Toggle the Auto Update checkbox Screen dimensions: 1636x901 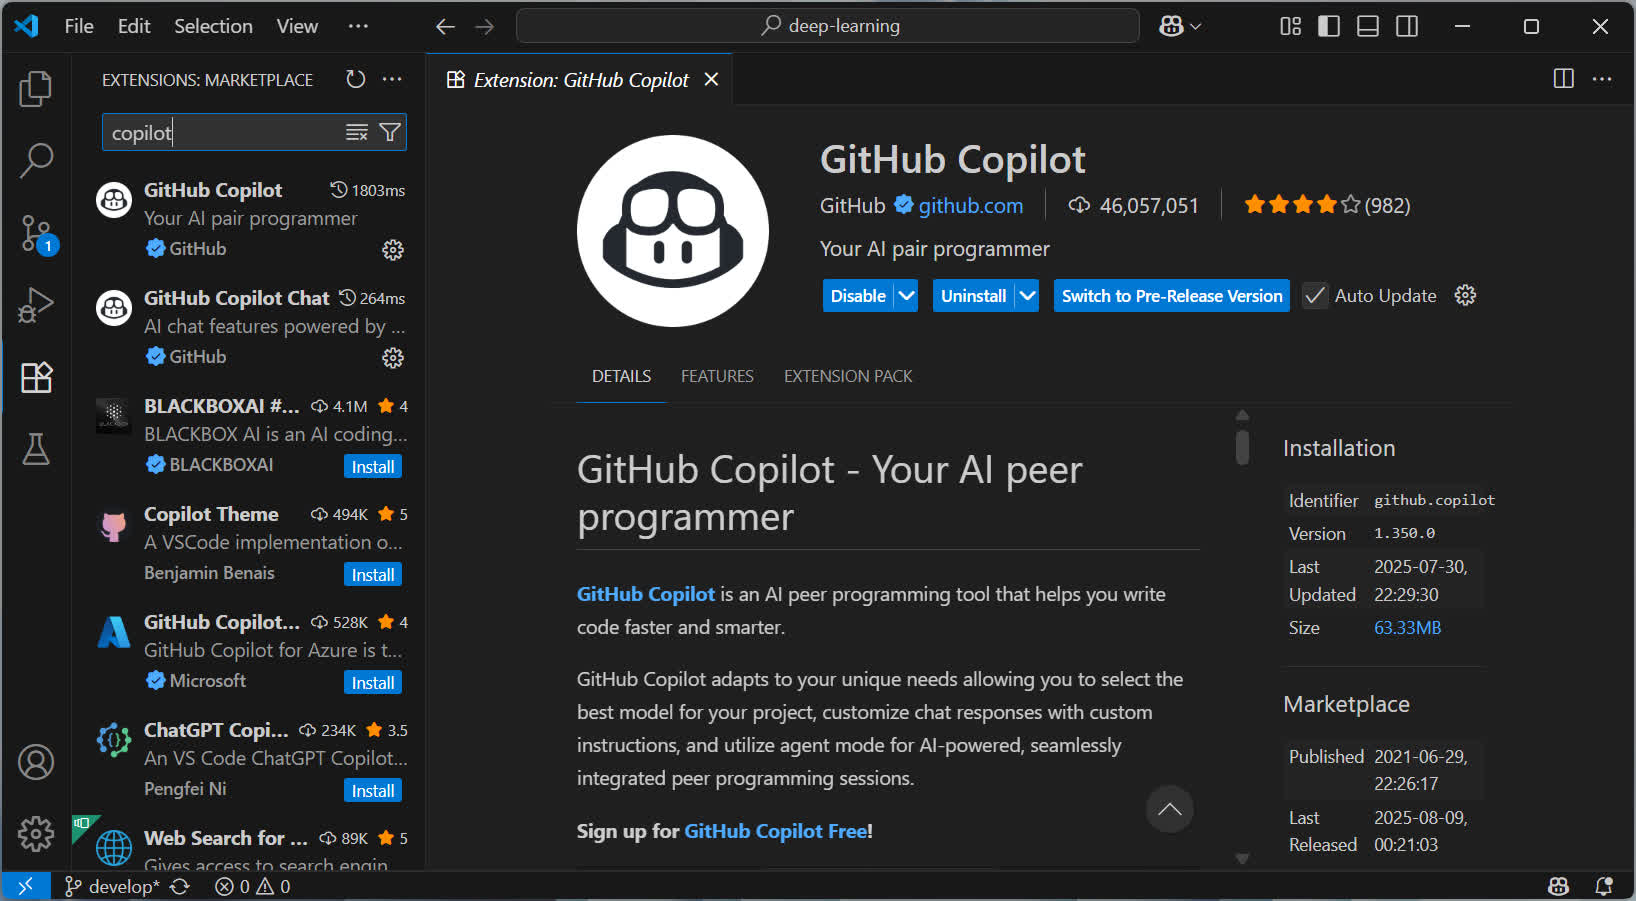click(1315, 296)
